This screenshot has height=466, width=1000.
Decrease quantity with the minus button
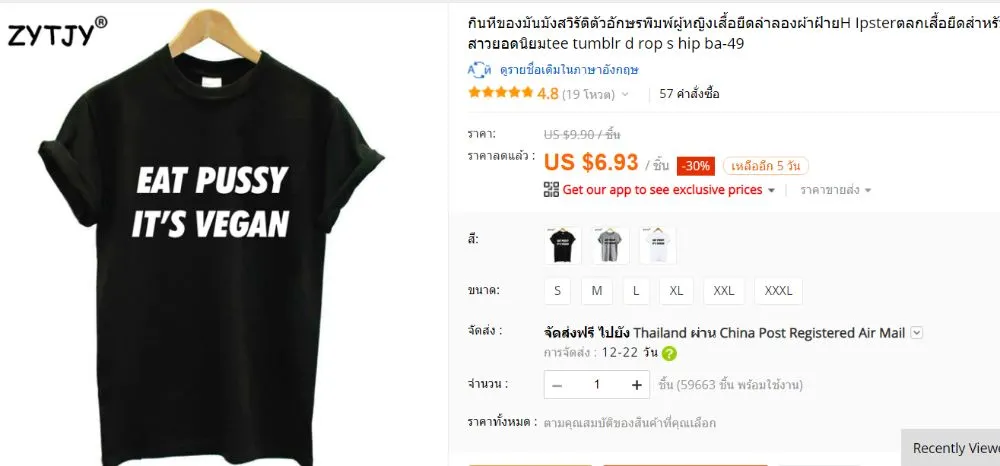coord(557,384)
